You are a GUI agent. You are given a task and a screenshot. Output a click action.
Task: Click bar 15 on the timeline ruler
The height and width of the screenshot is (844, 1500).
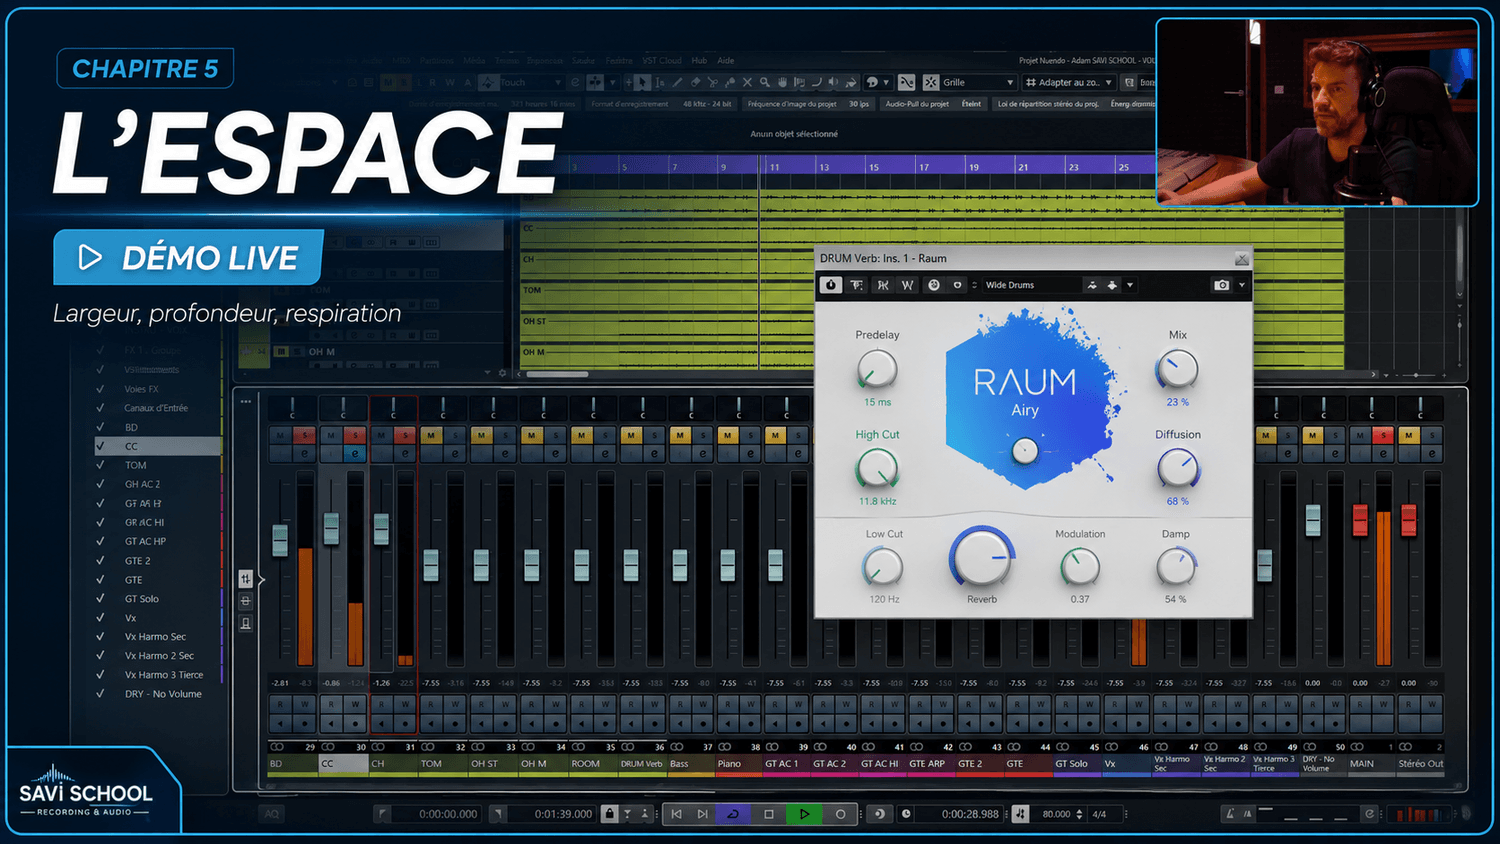(x=874, y=167)
